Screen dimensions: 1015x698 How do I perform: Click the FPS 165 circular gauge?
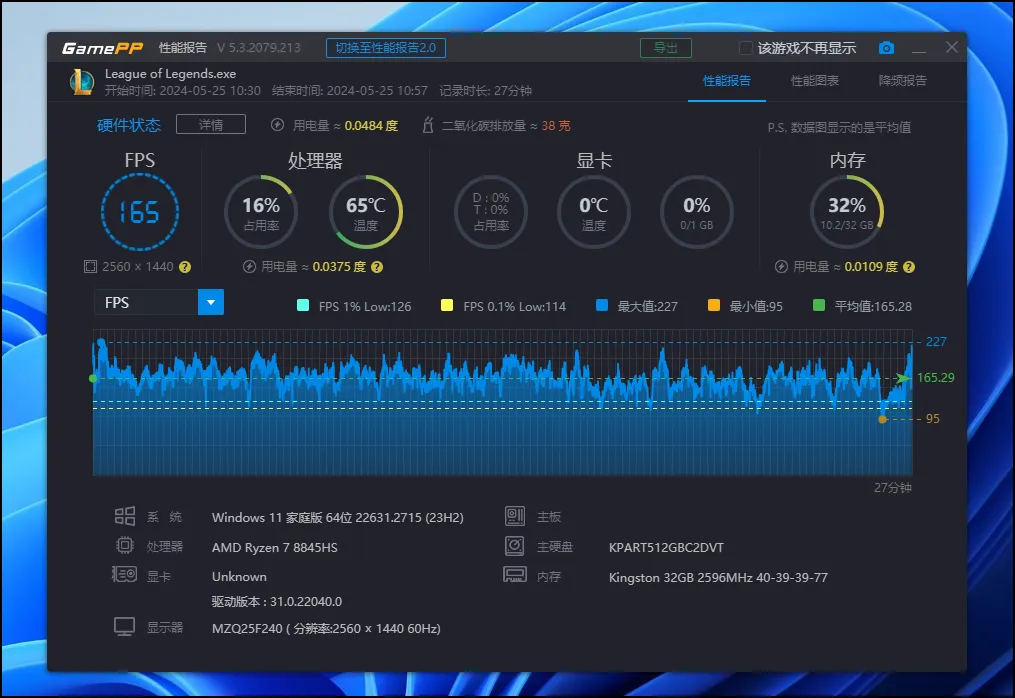point(140,212)
